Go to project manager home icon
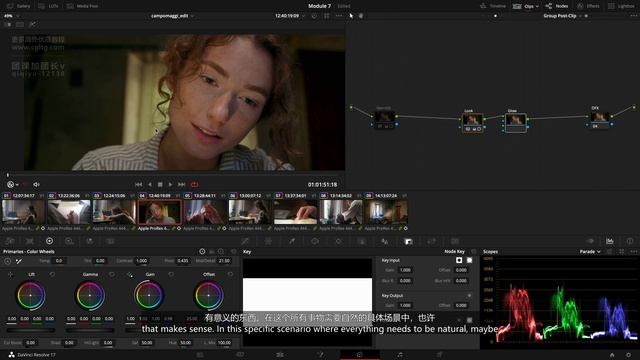Screen dimensions: 640x360 click(x=612, y=355)
